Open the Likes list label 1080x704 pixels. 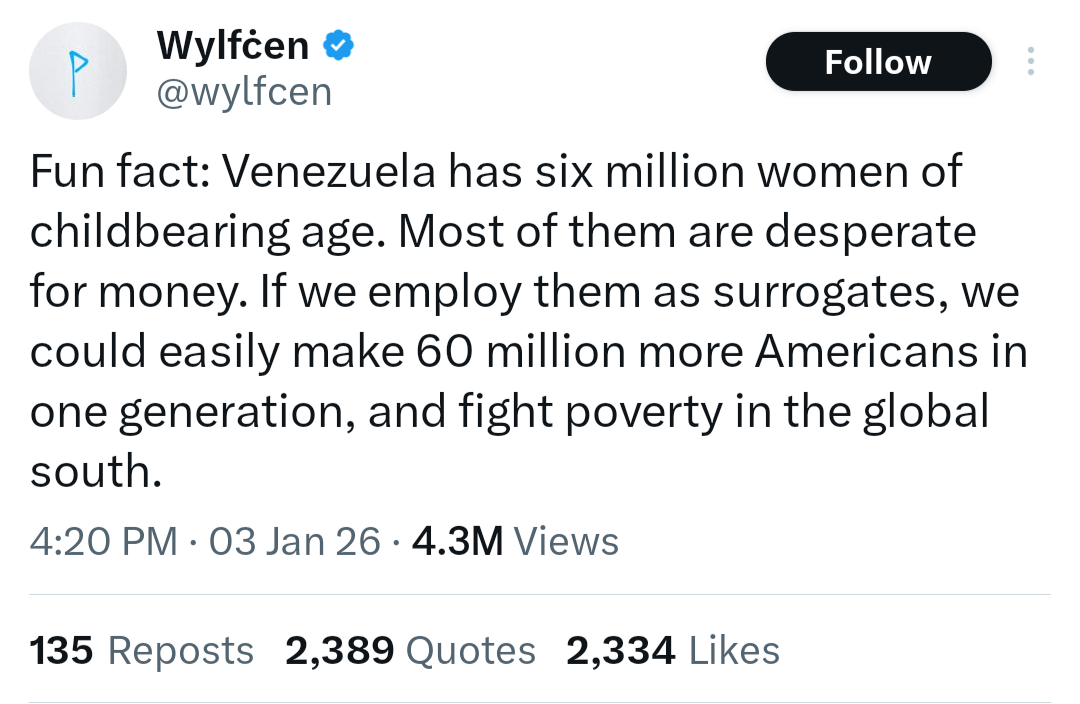pyautogui.click(x=735, y=651)
